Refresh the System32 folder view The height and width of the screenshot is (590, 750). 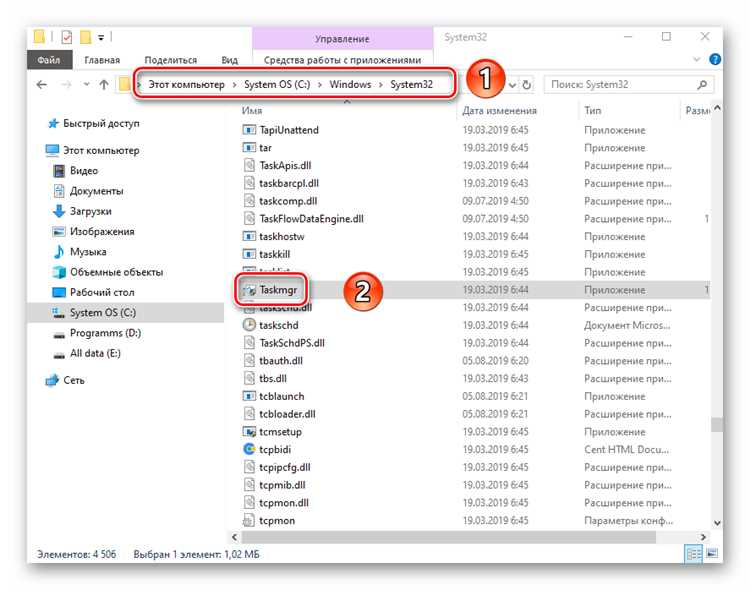click(527, 85)
